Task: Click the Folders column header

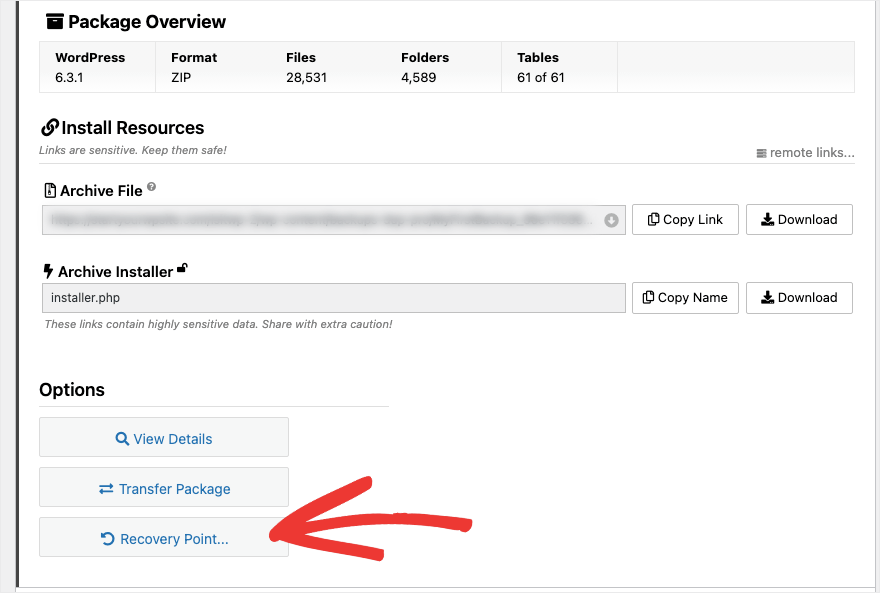Action: coord(425,58)
